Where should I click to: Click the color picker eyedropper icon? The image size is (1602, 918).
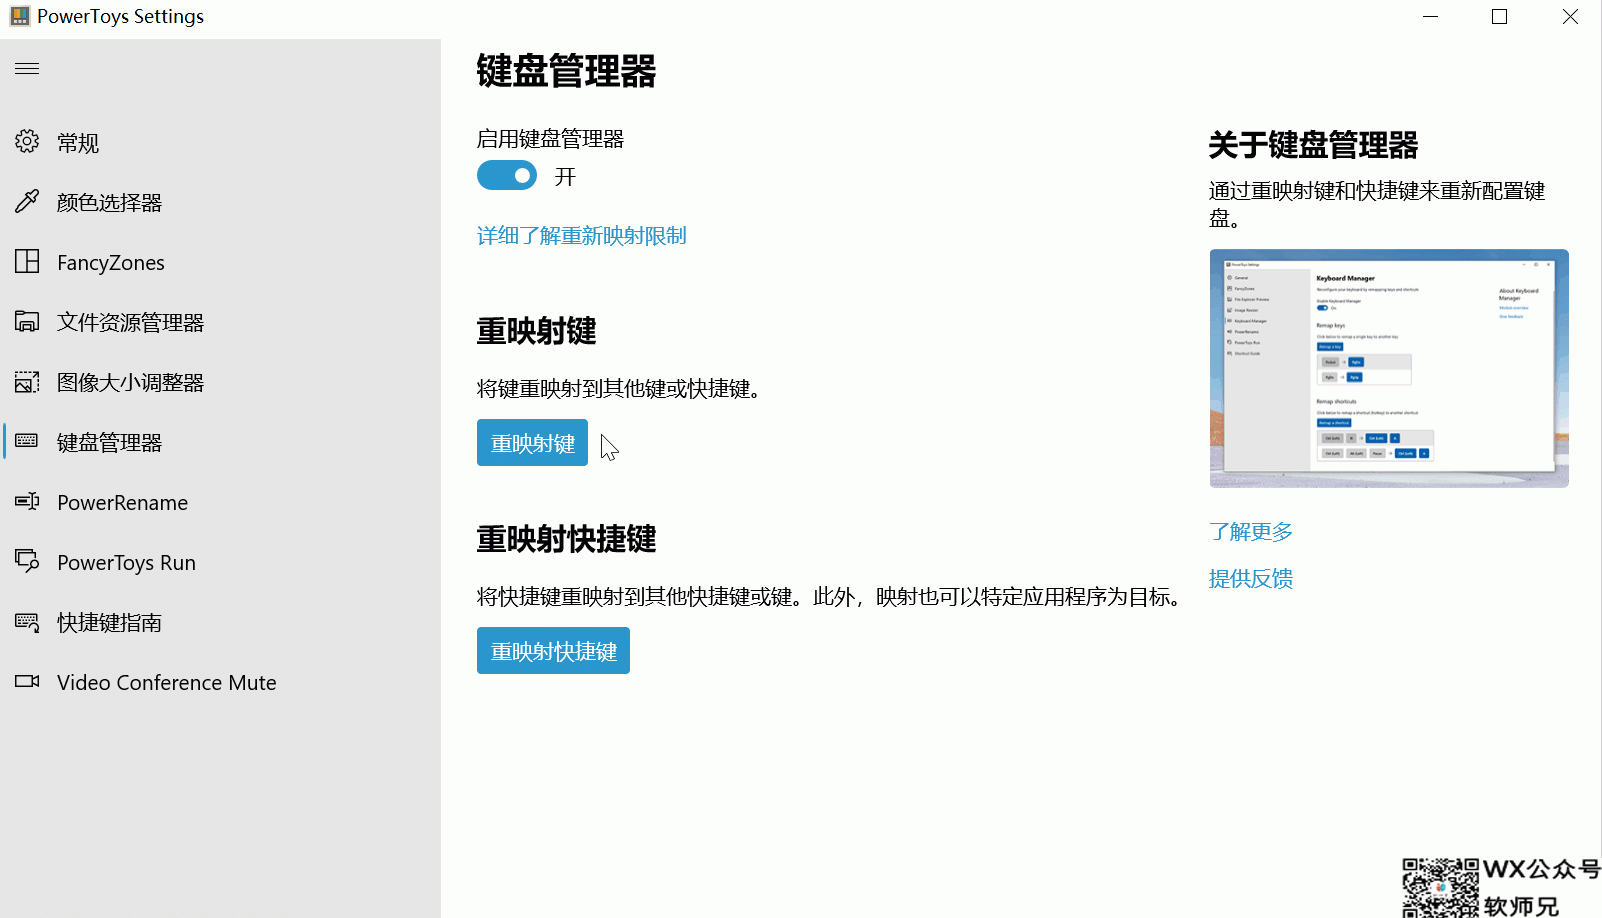(x=27, y=202)
